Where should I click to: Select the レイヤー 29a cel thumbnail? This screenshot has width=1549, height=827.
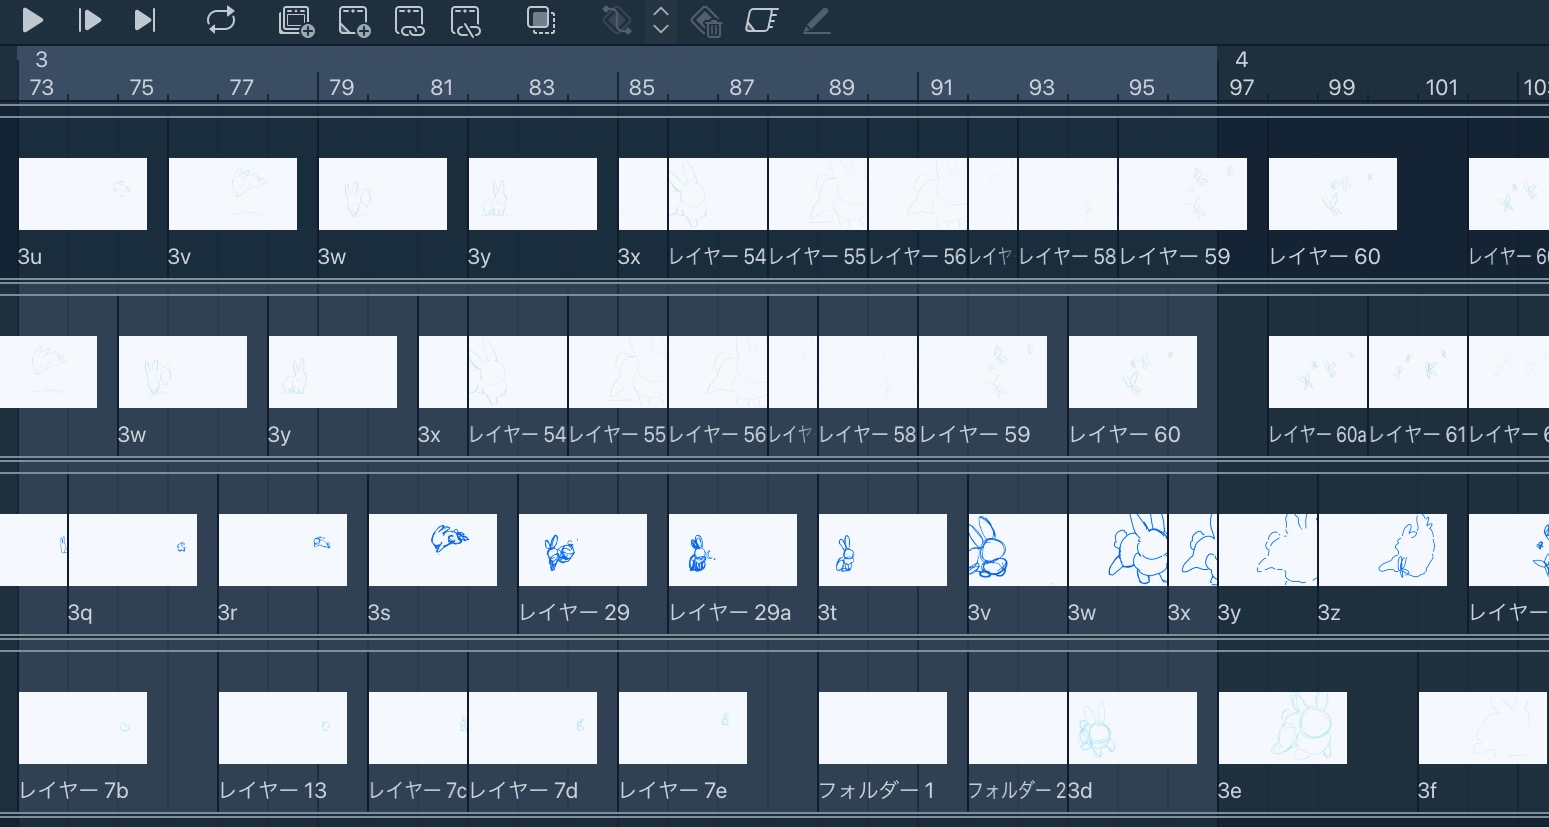click(x=733, y=550)
